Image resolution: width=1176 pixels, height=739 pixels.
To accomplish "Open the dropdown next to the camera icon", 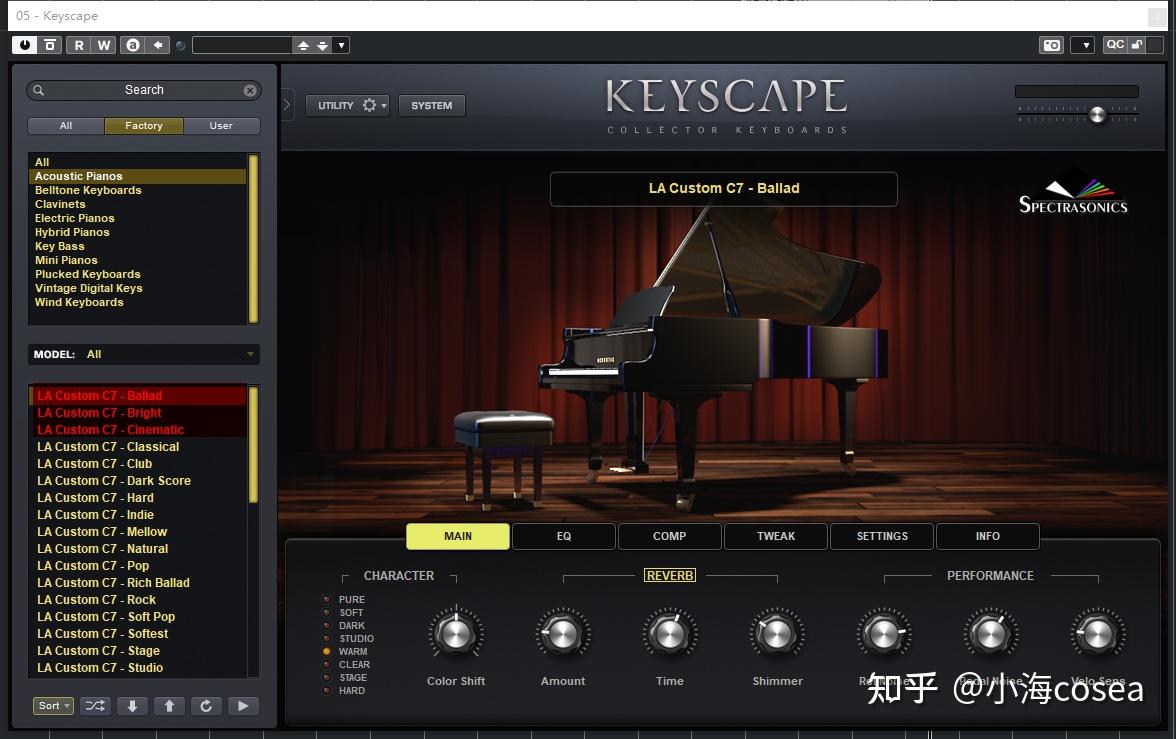I will 1083,45.
